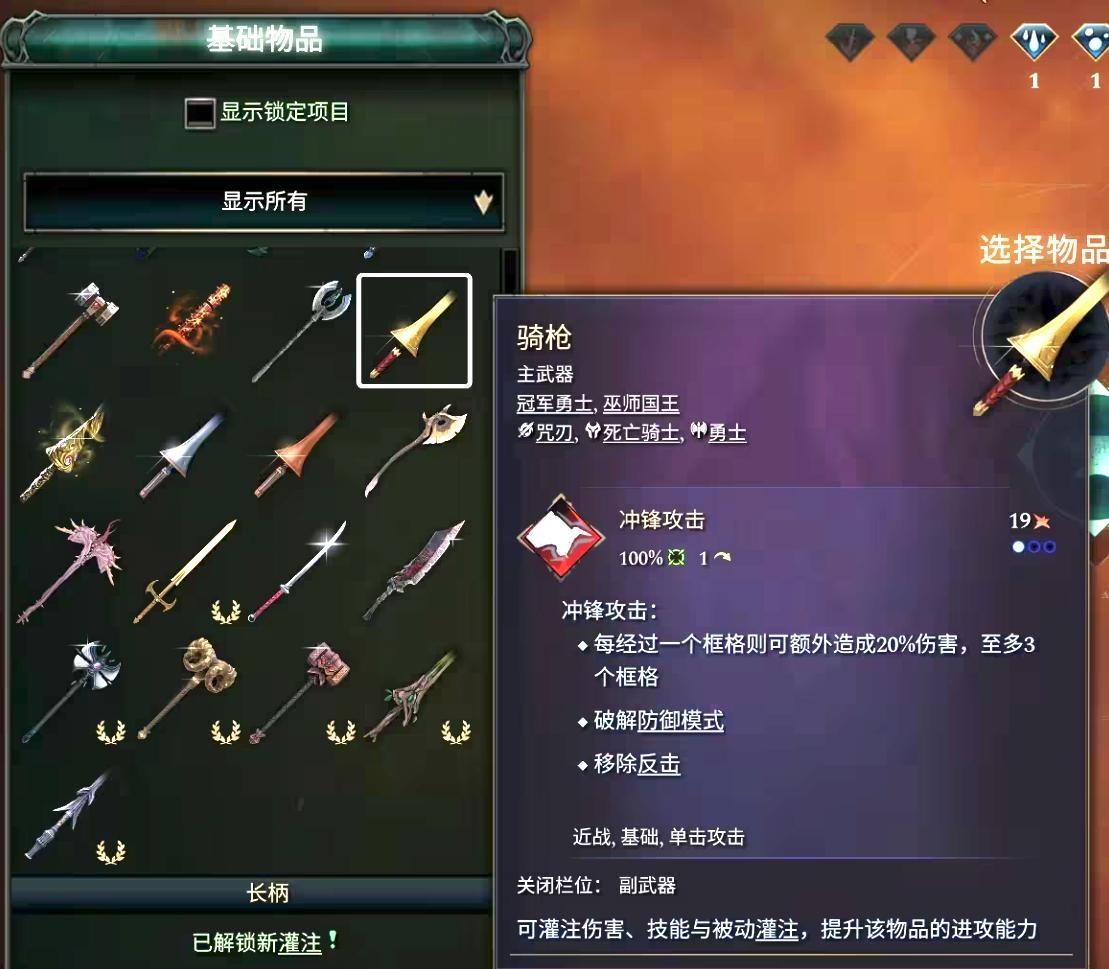The height and width of the screenshot is (969, 1109).
Task: Select the pink thorned scythe icon
Action: (69, 571)
